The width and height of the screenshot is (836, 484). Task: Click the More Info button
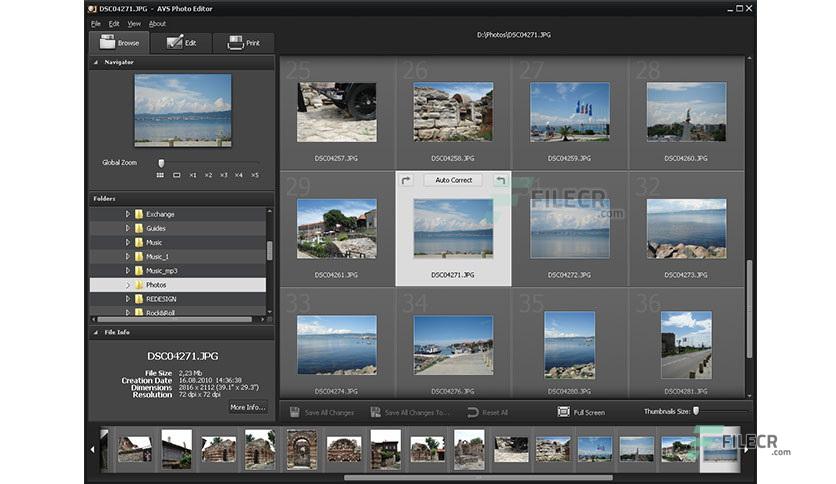click(x=247, y=407)
